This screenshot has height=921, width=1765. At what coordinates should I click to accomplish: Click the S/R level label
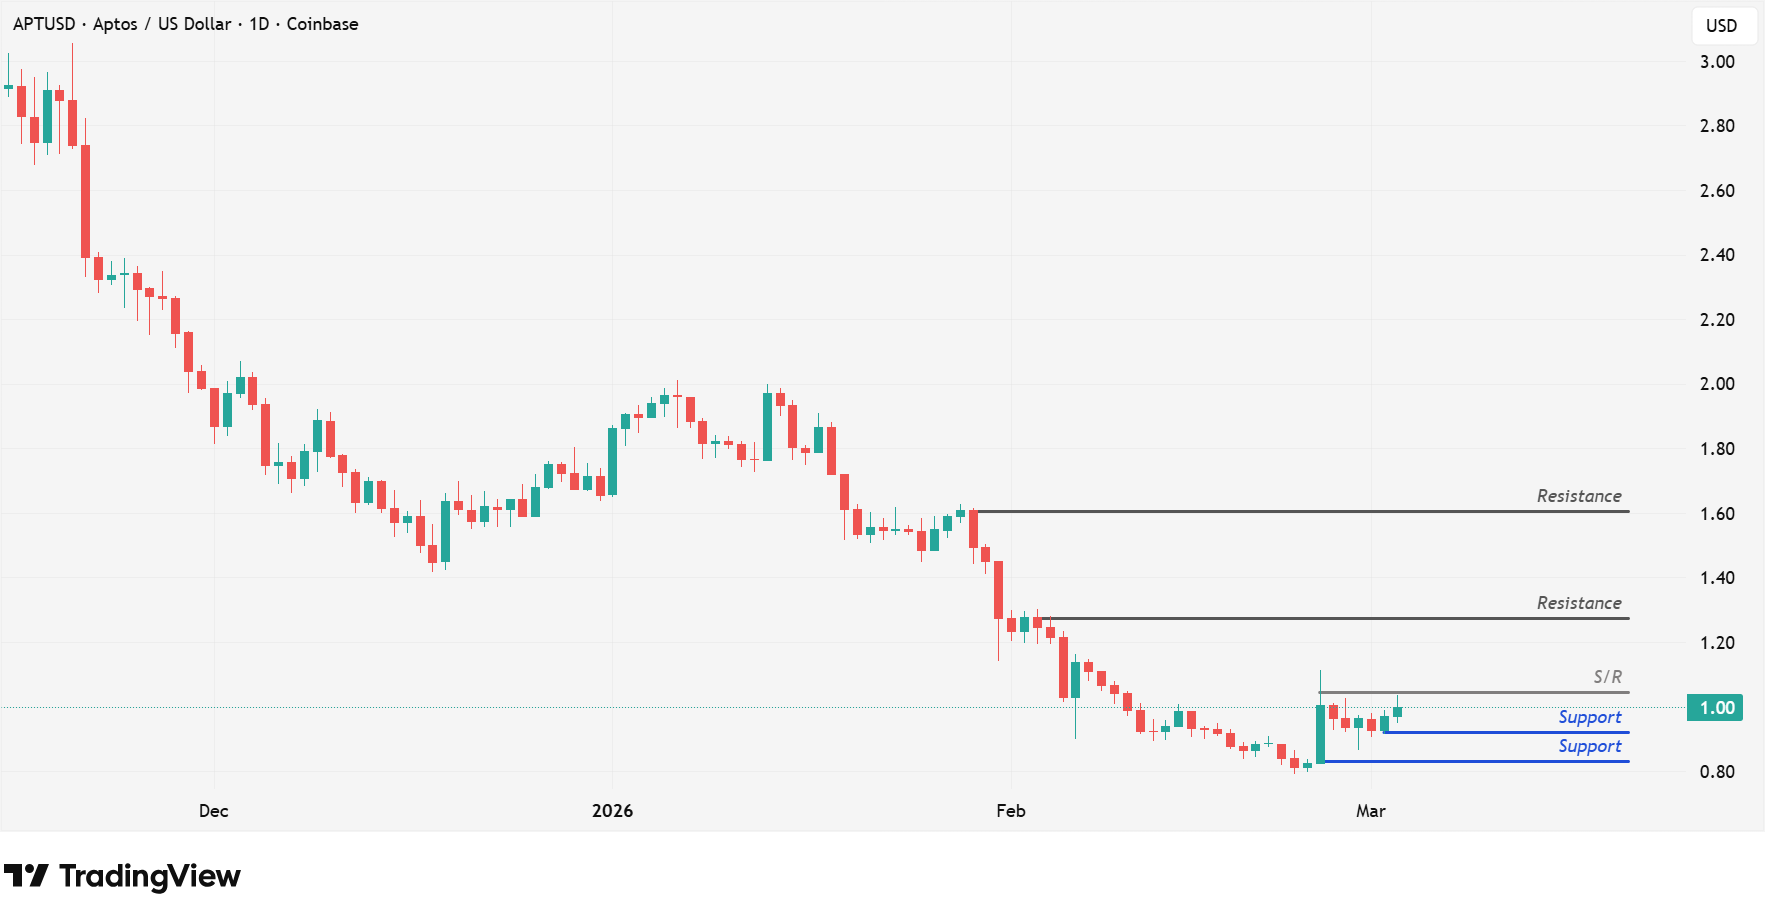[1607, 677]
